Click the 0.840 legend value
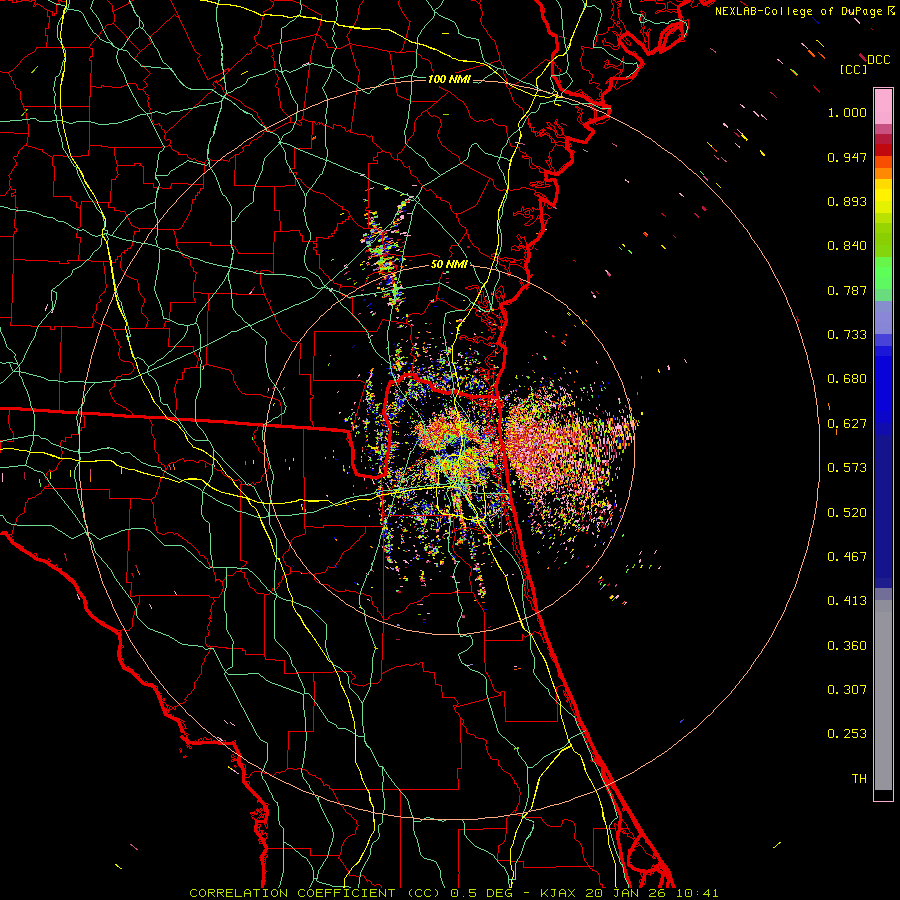The image size is (900, 900). click(x=847, y=246)
